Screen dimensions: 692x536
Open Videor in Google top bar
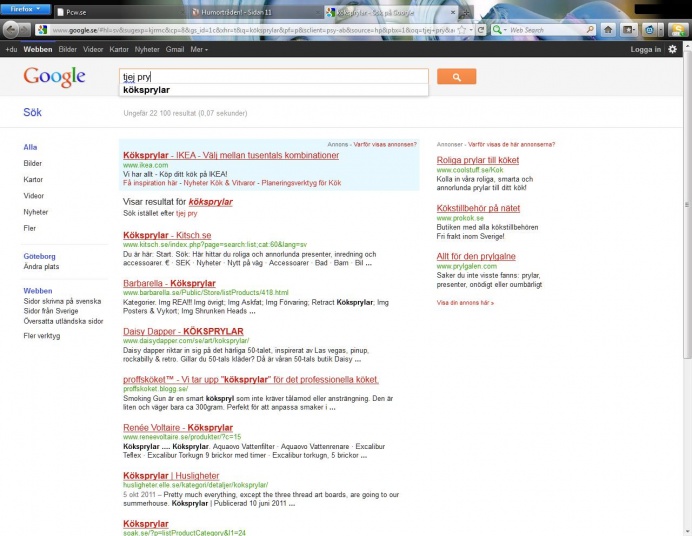pyautogui.click(x=93, y=49)
